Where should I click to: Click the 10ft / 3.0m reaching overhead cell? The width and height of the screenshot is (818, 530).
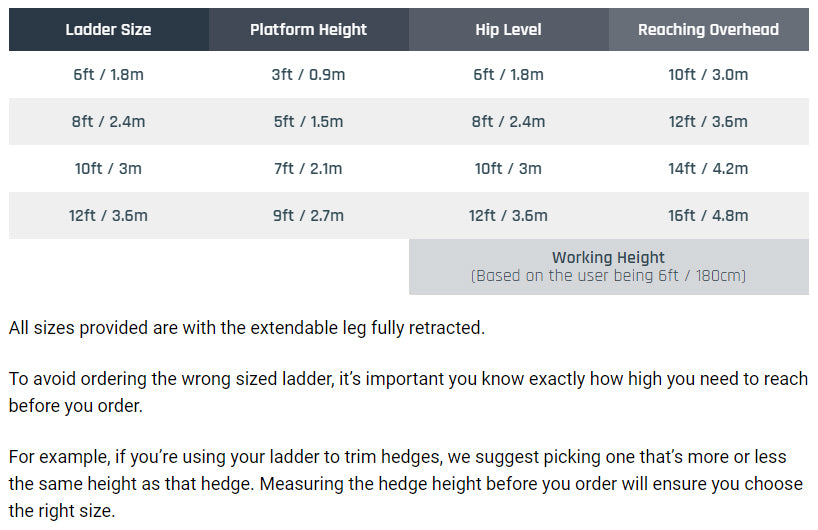[708, 75]
